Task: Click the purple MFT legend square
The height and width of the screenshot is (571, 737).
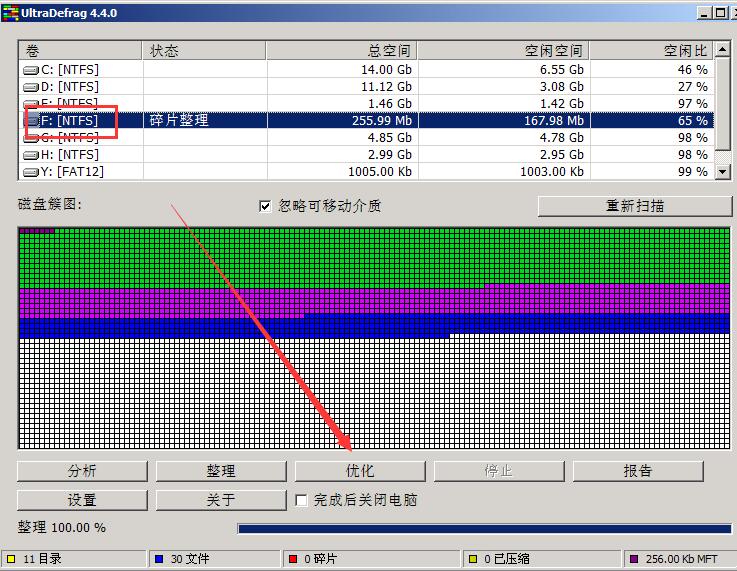Action: [x=634, y=559]
